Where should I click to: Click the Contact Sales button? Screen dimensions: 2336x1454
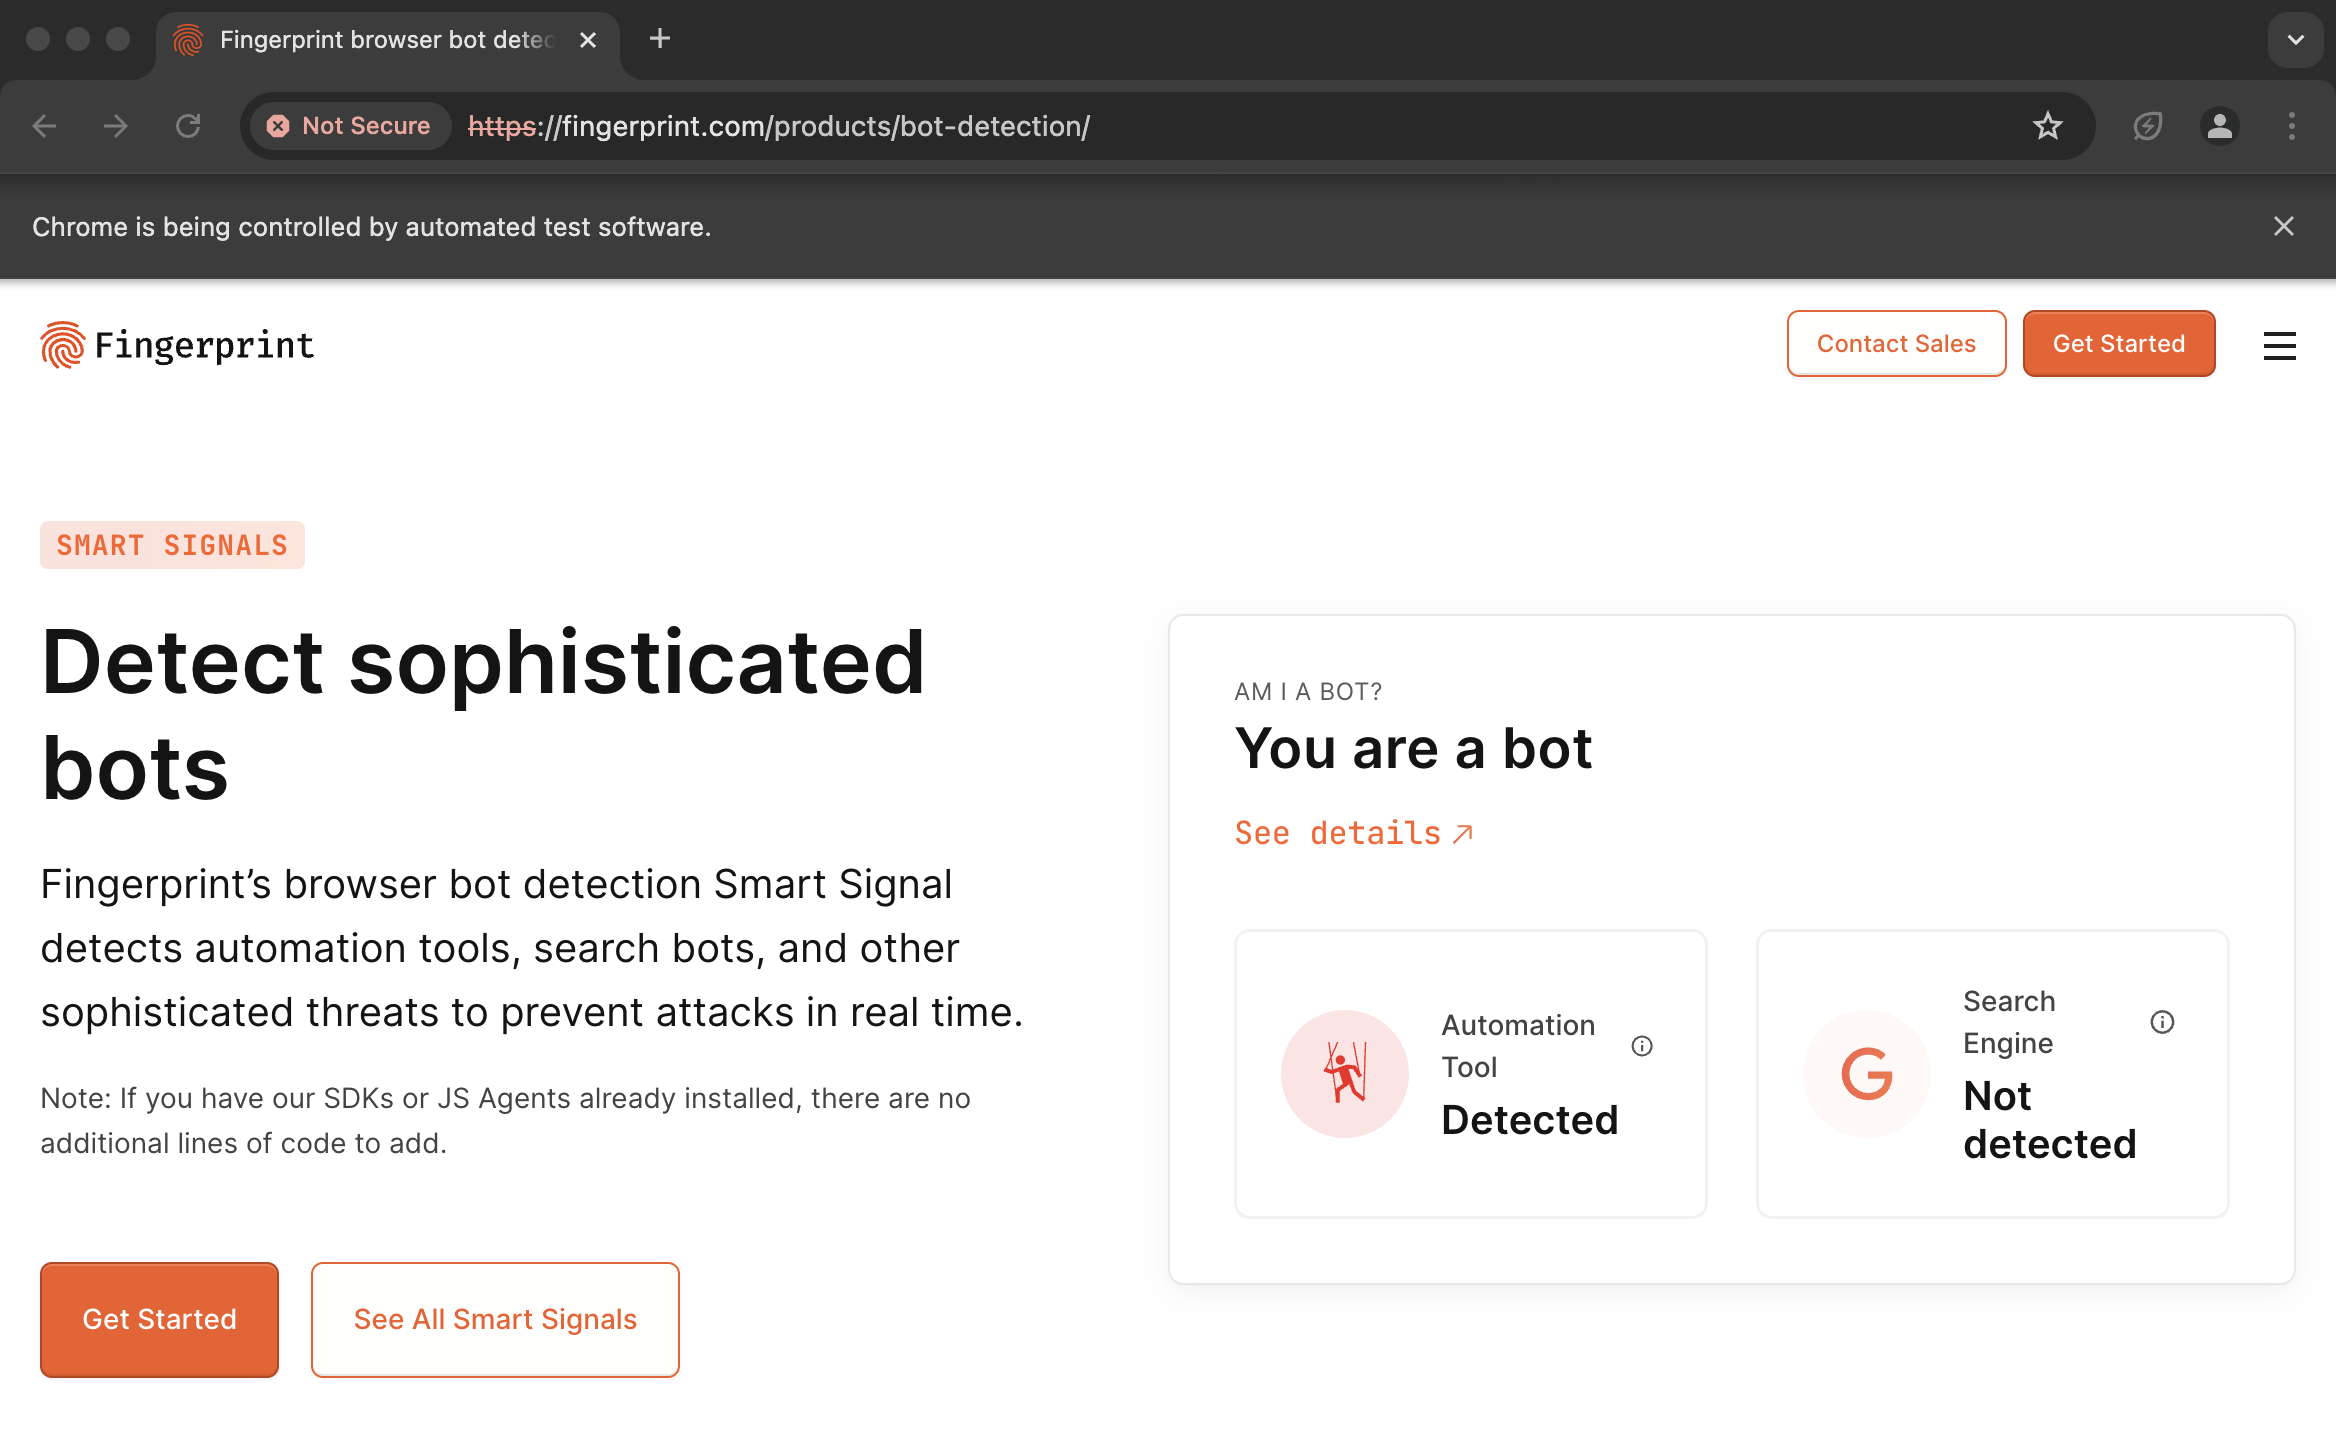coord(1896,343)
